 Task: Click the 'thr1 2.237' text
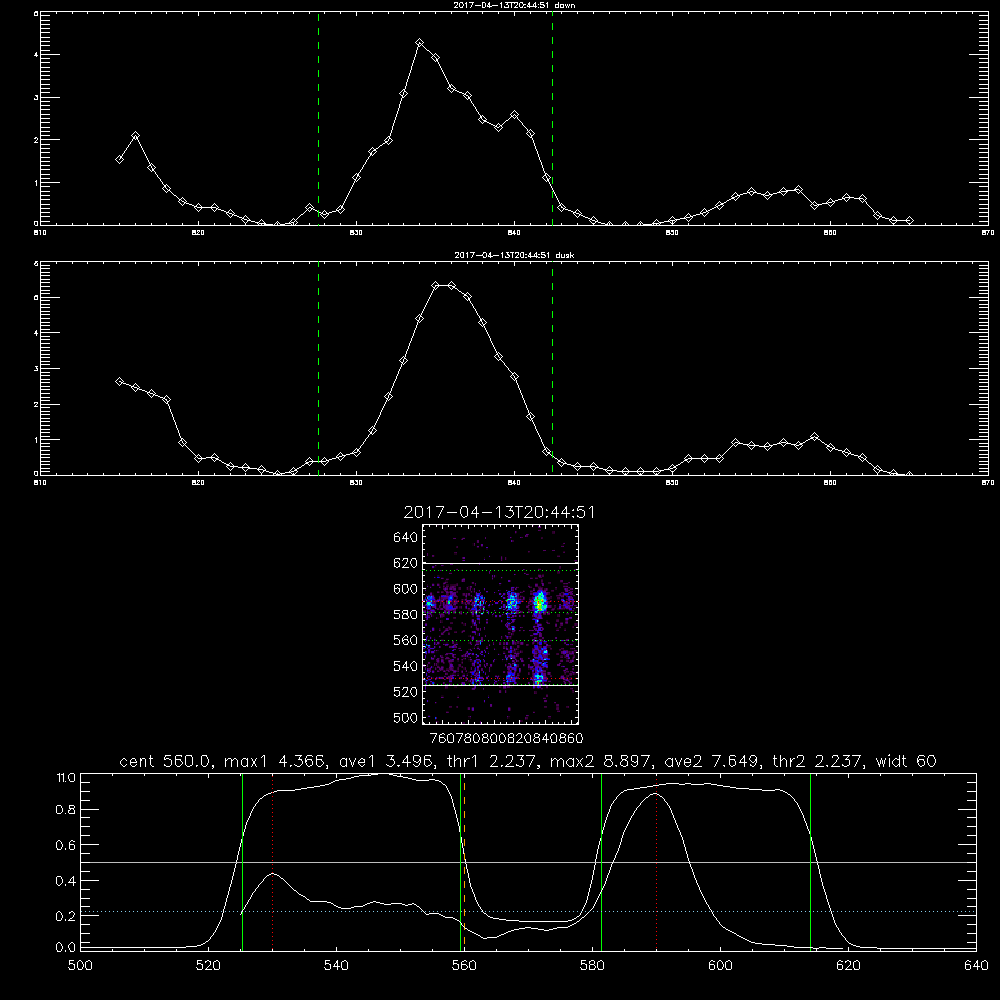click(x=490, y=761)
